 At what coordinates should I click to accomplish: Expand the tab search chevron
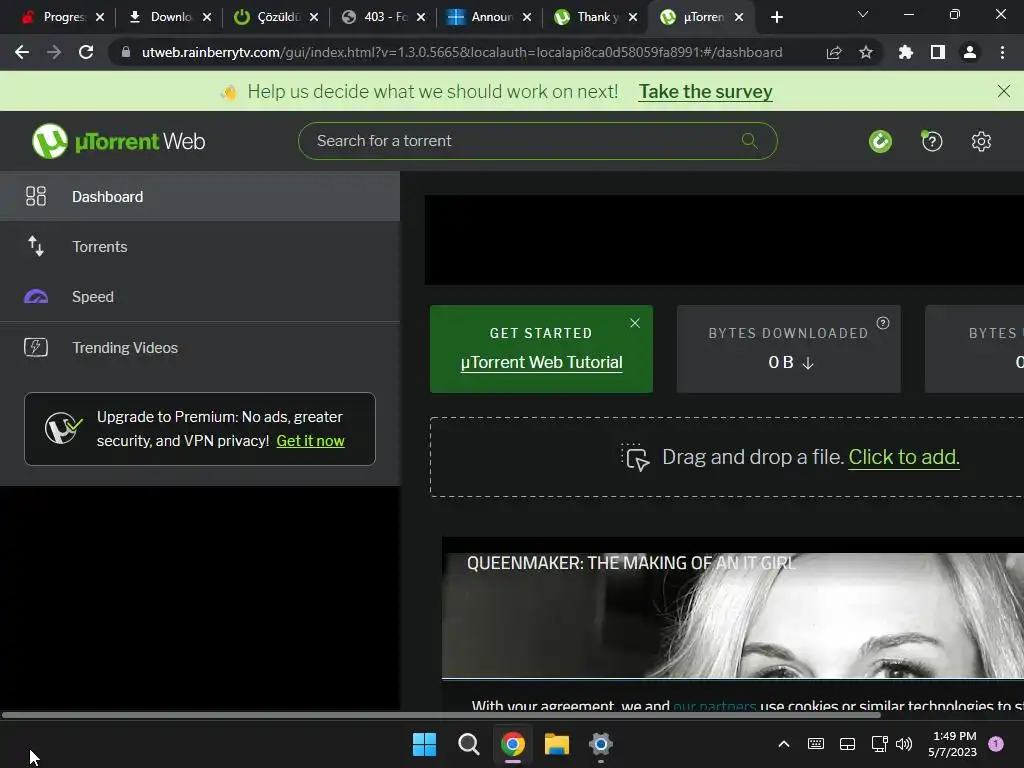[x=863, y=14]
